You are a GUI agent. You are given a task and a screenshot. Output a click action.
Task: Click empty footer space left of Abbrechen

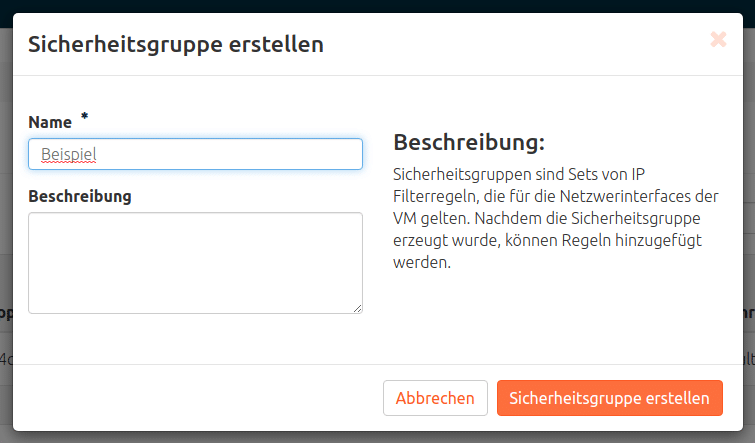pos(200,398)
